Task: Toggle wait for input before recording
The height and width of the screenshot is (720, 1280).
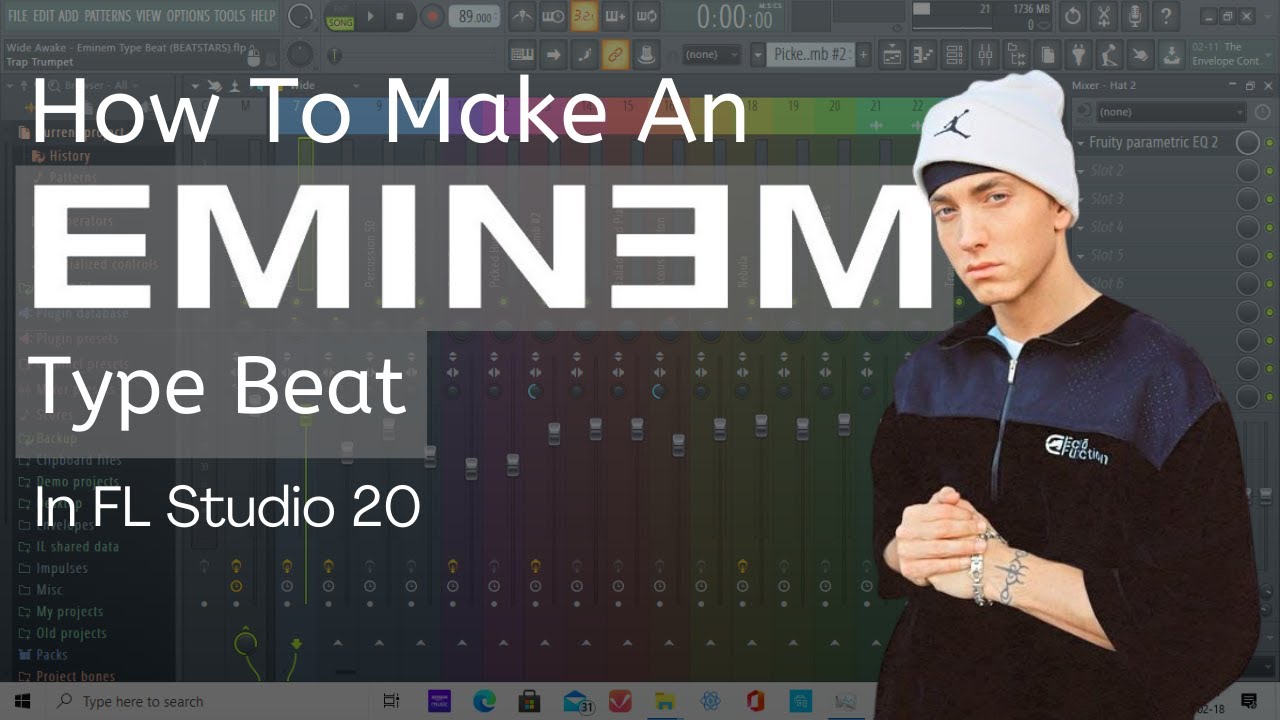Action: click(x=553, y=16)
